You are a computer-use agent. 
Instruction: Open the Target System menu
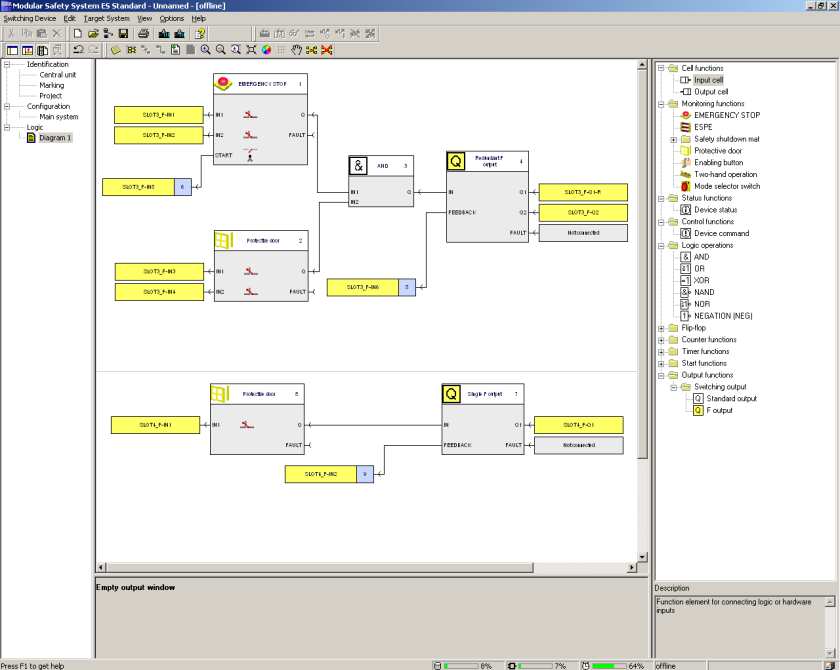(107, 18)
